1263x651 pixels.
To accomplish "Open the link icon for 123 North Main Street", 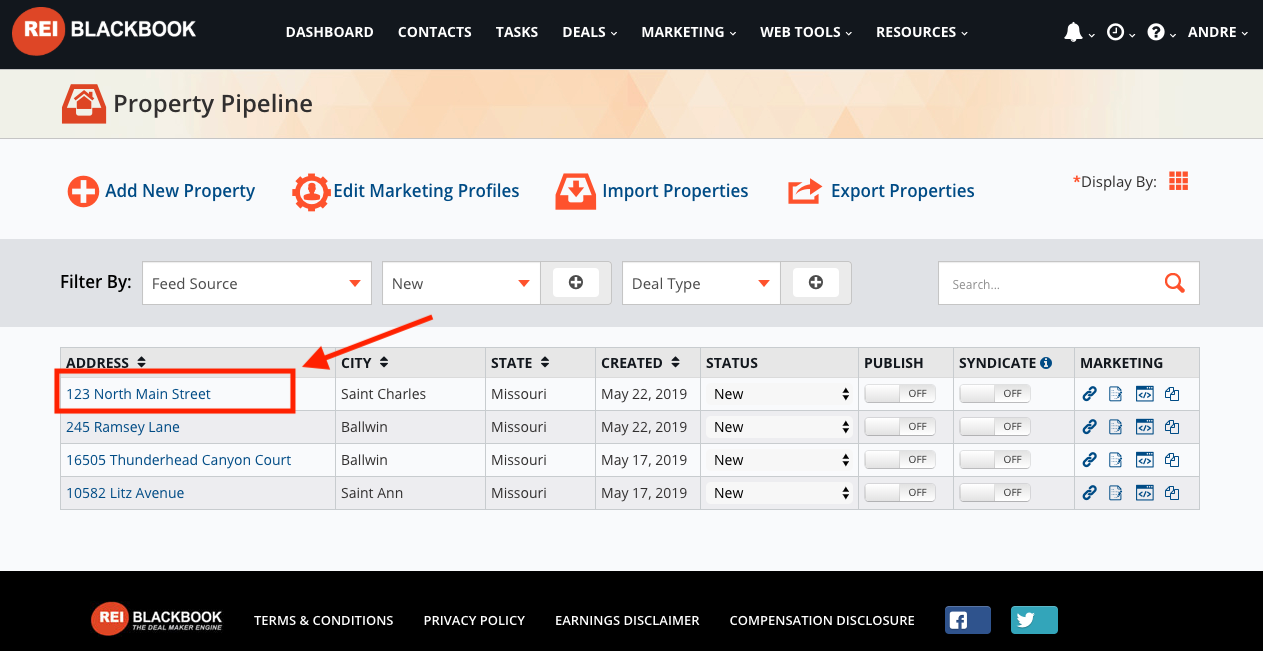I will [x=1090, y=394].
